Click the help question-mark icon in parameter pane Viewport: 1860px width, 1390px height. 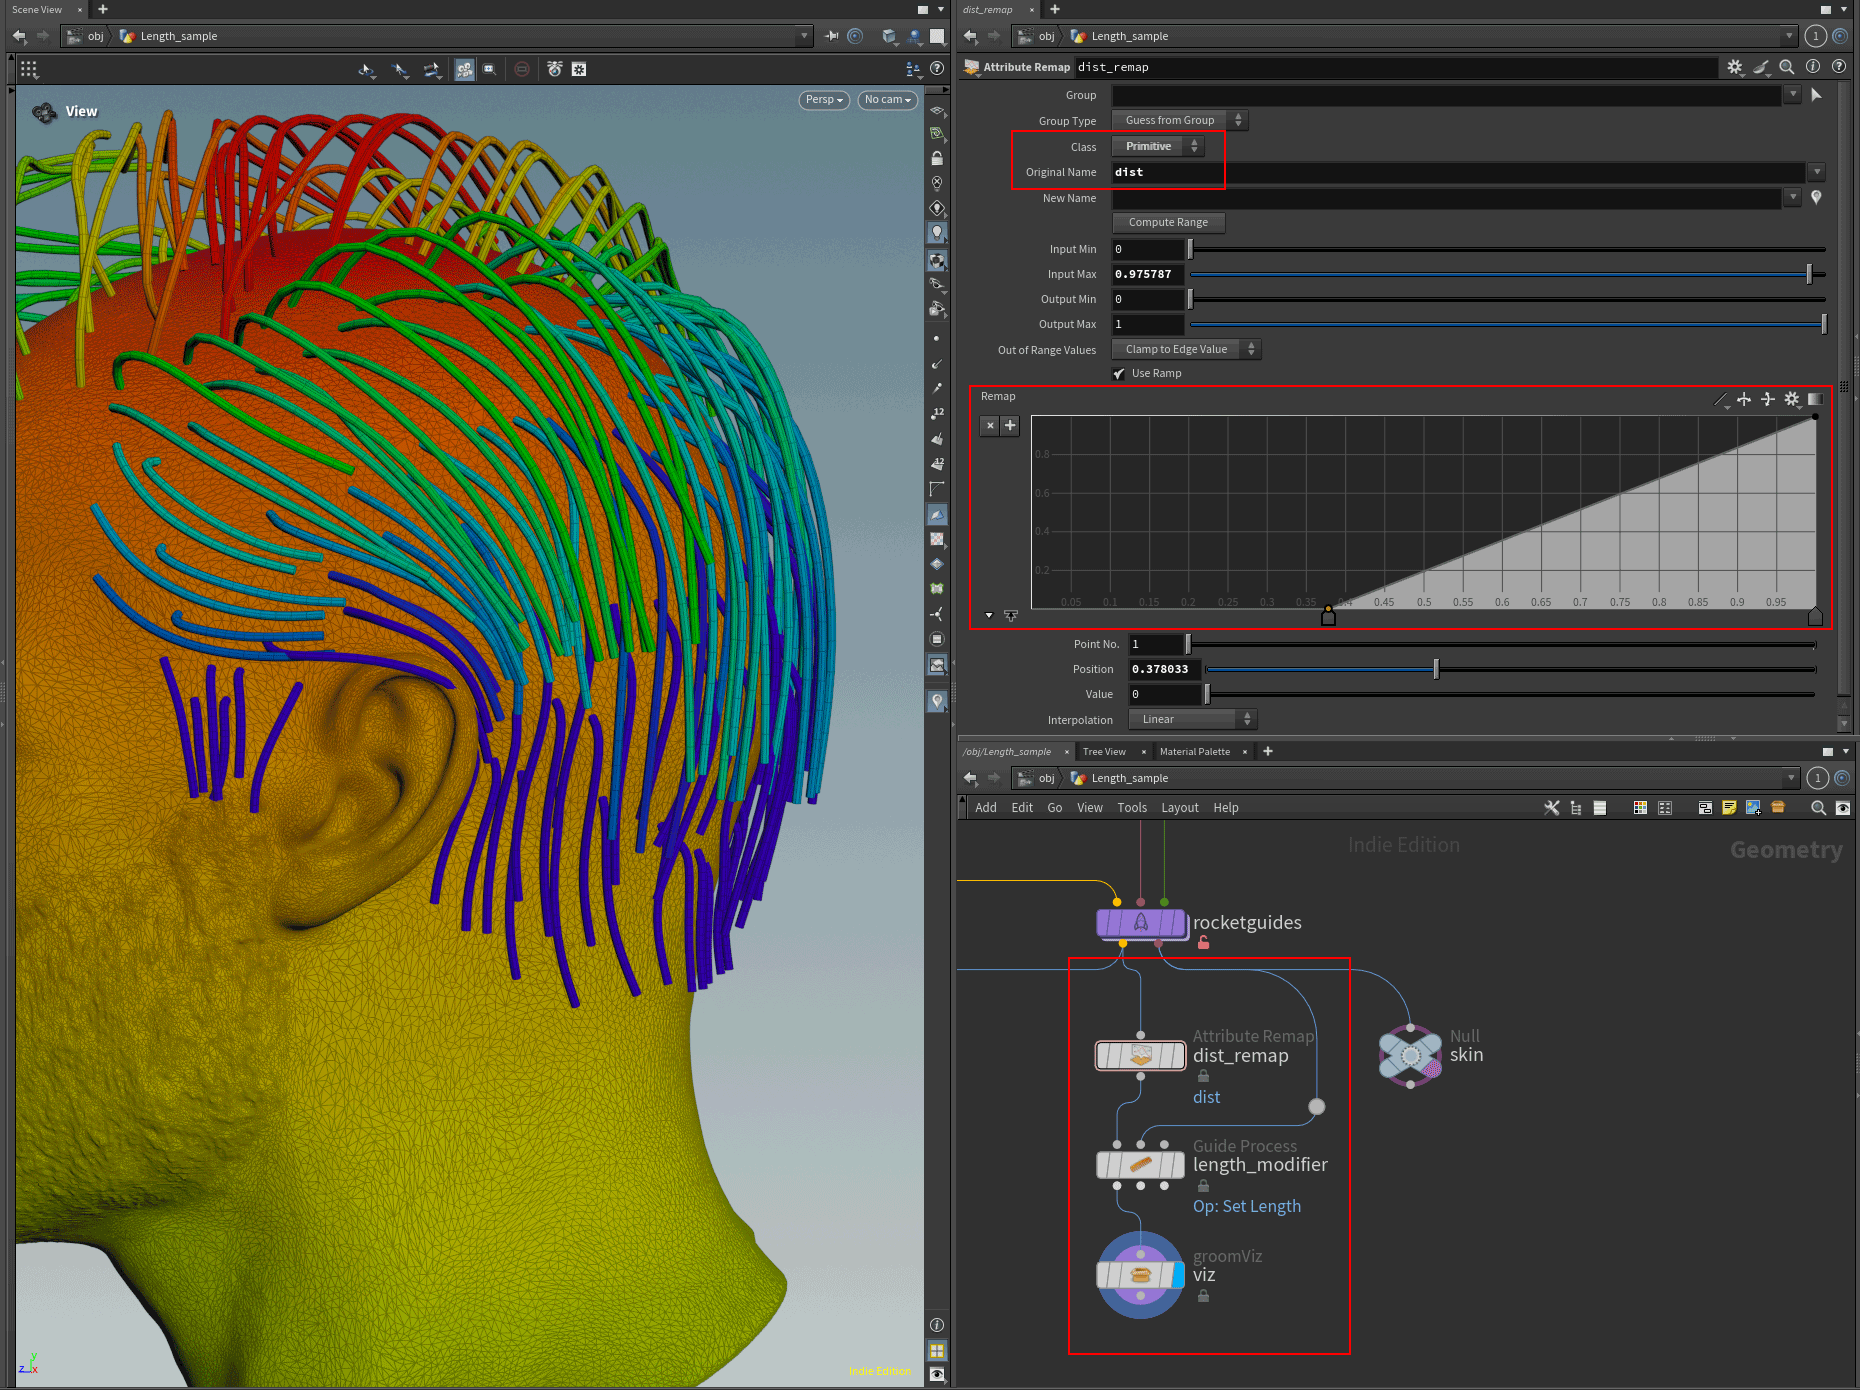(1839, 67)
